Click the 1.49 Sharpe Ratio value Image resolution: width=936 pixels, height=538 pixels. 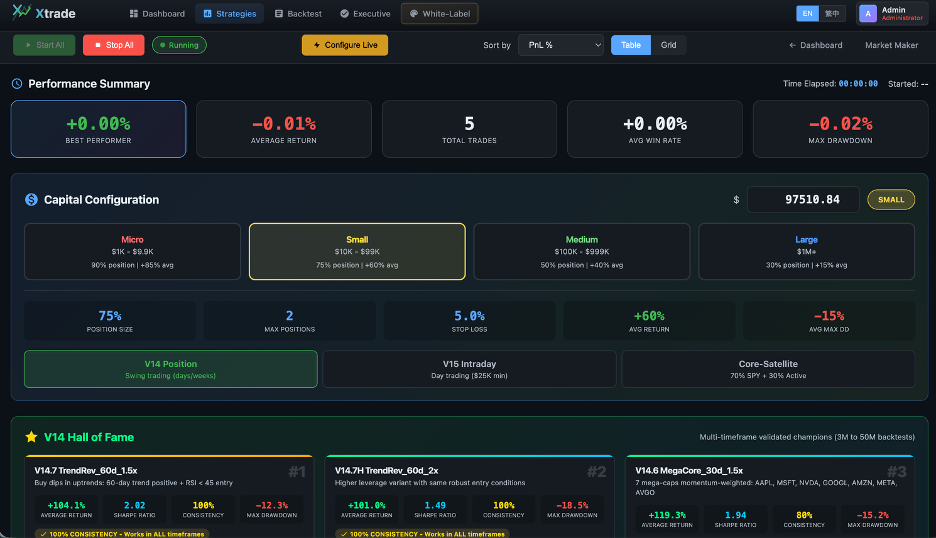[x=435, y=505]
